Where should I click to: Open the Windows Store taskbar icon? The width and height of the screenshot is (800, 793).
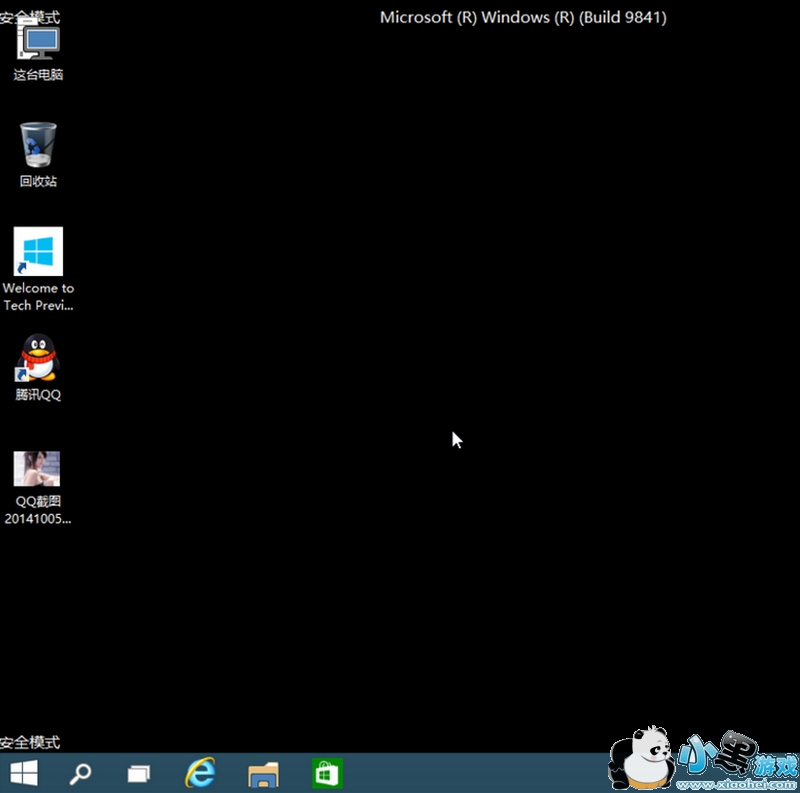(x=326, y=773)
